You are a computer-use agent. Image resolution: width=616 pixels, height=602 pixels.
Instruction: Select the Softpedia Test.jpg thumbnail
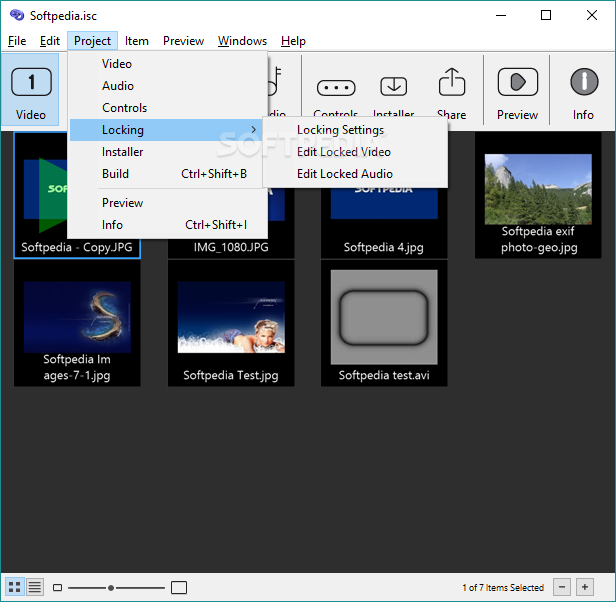point(231,323)
